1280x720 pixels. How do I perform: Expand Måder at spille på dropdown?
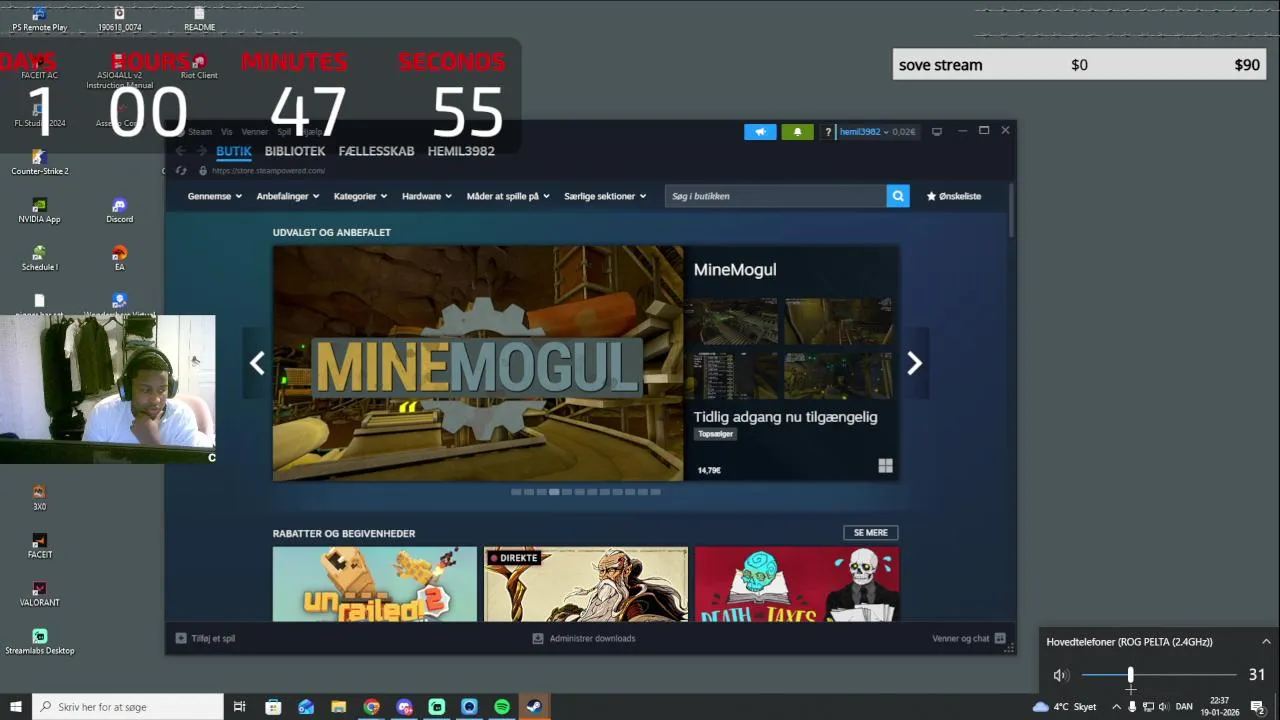click(508, 196)
